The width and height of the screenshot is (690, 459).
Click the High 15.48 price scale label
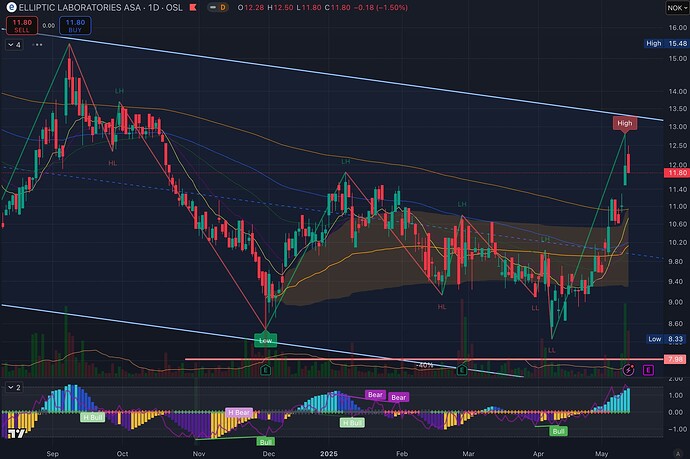tap(666, 44)
